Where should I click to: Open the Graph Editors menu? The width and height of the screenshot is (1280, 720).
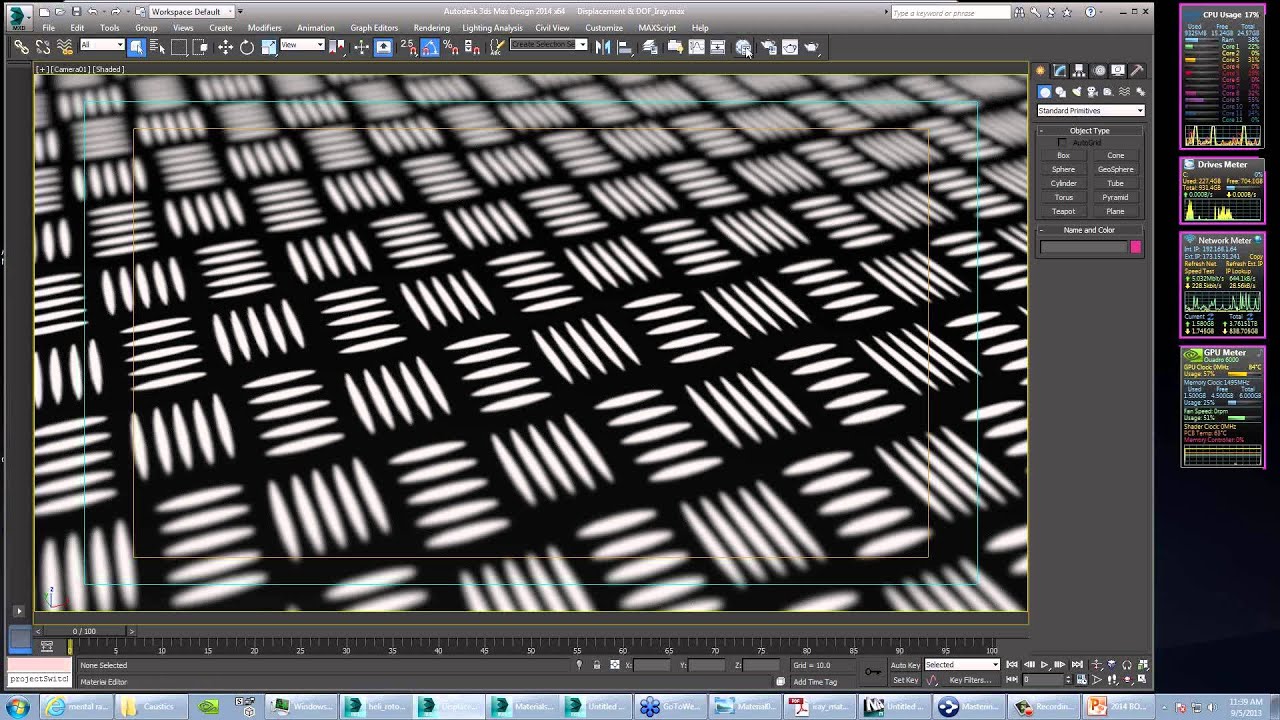pyautogui.click(x=374, y=28)
